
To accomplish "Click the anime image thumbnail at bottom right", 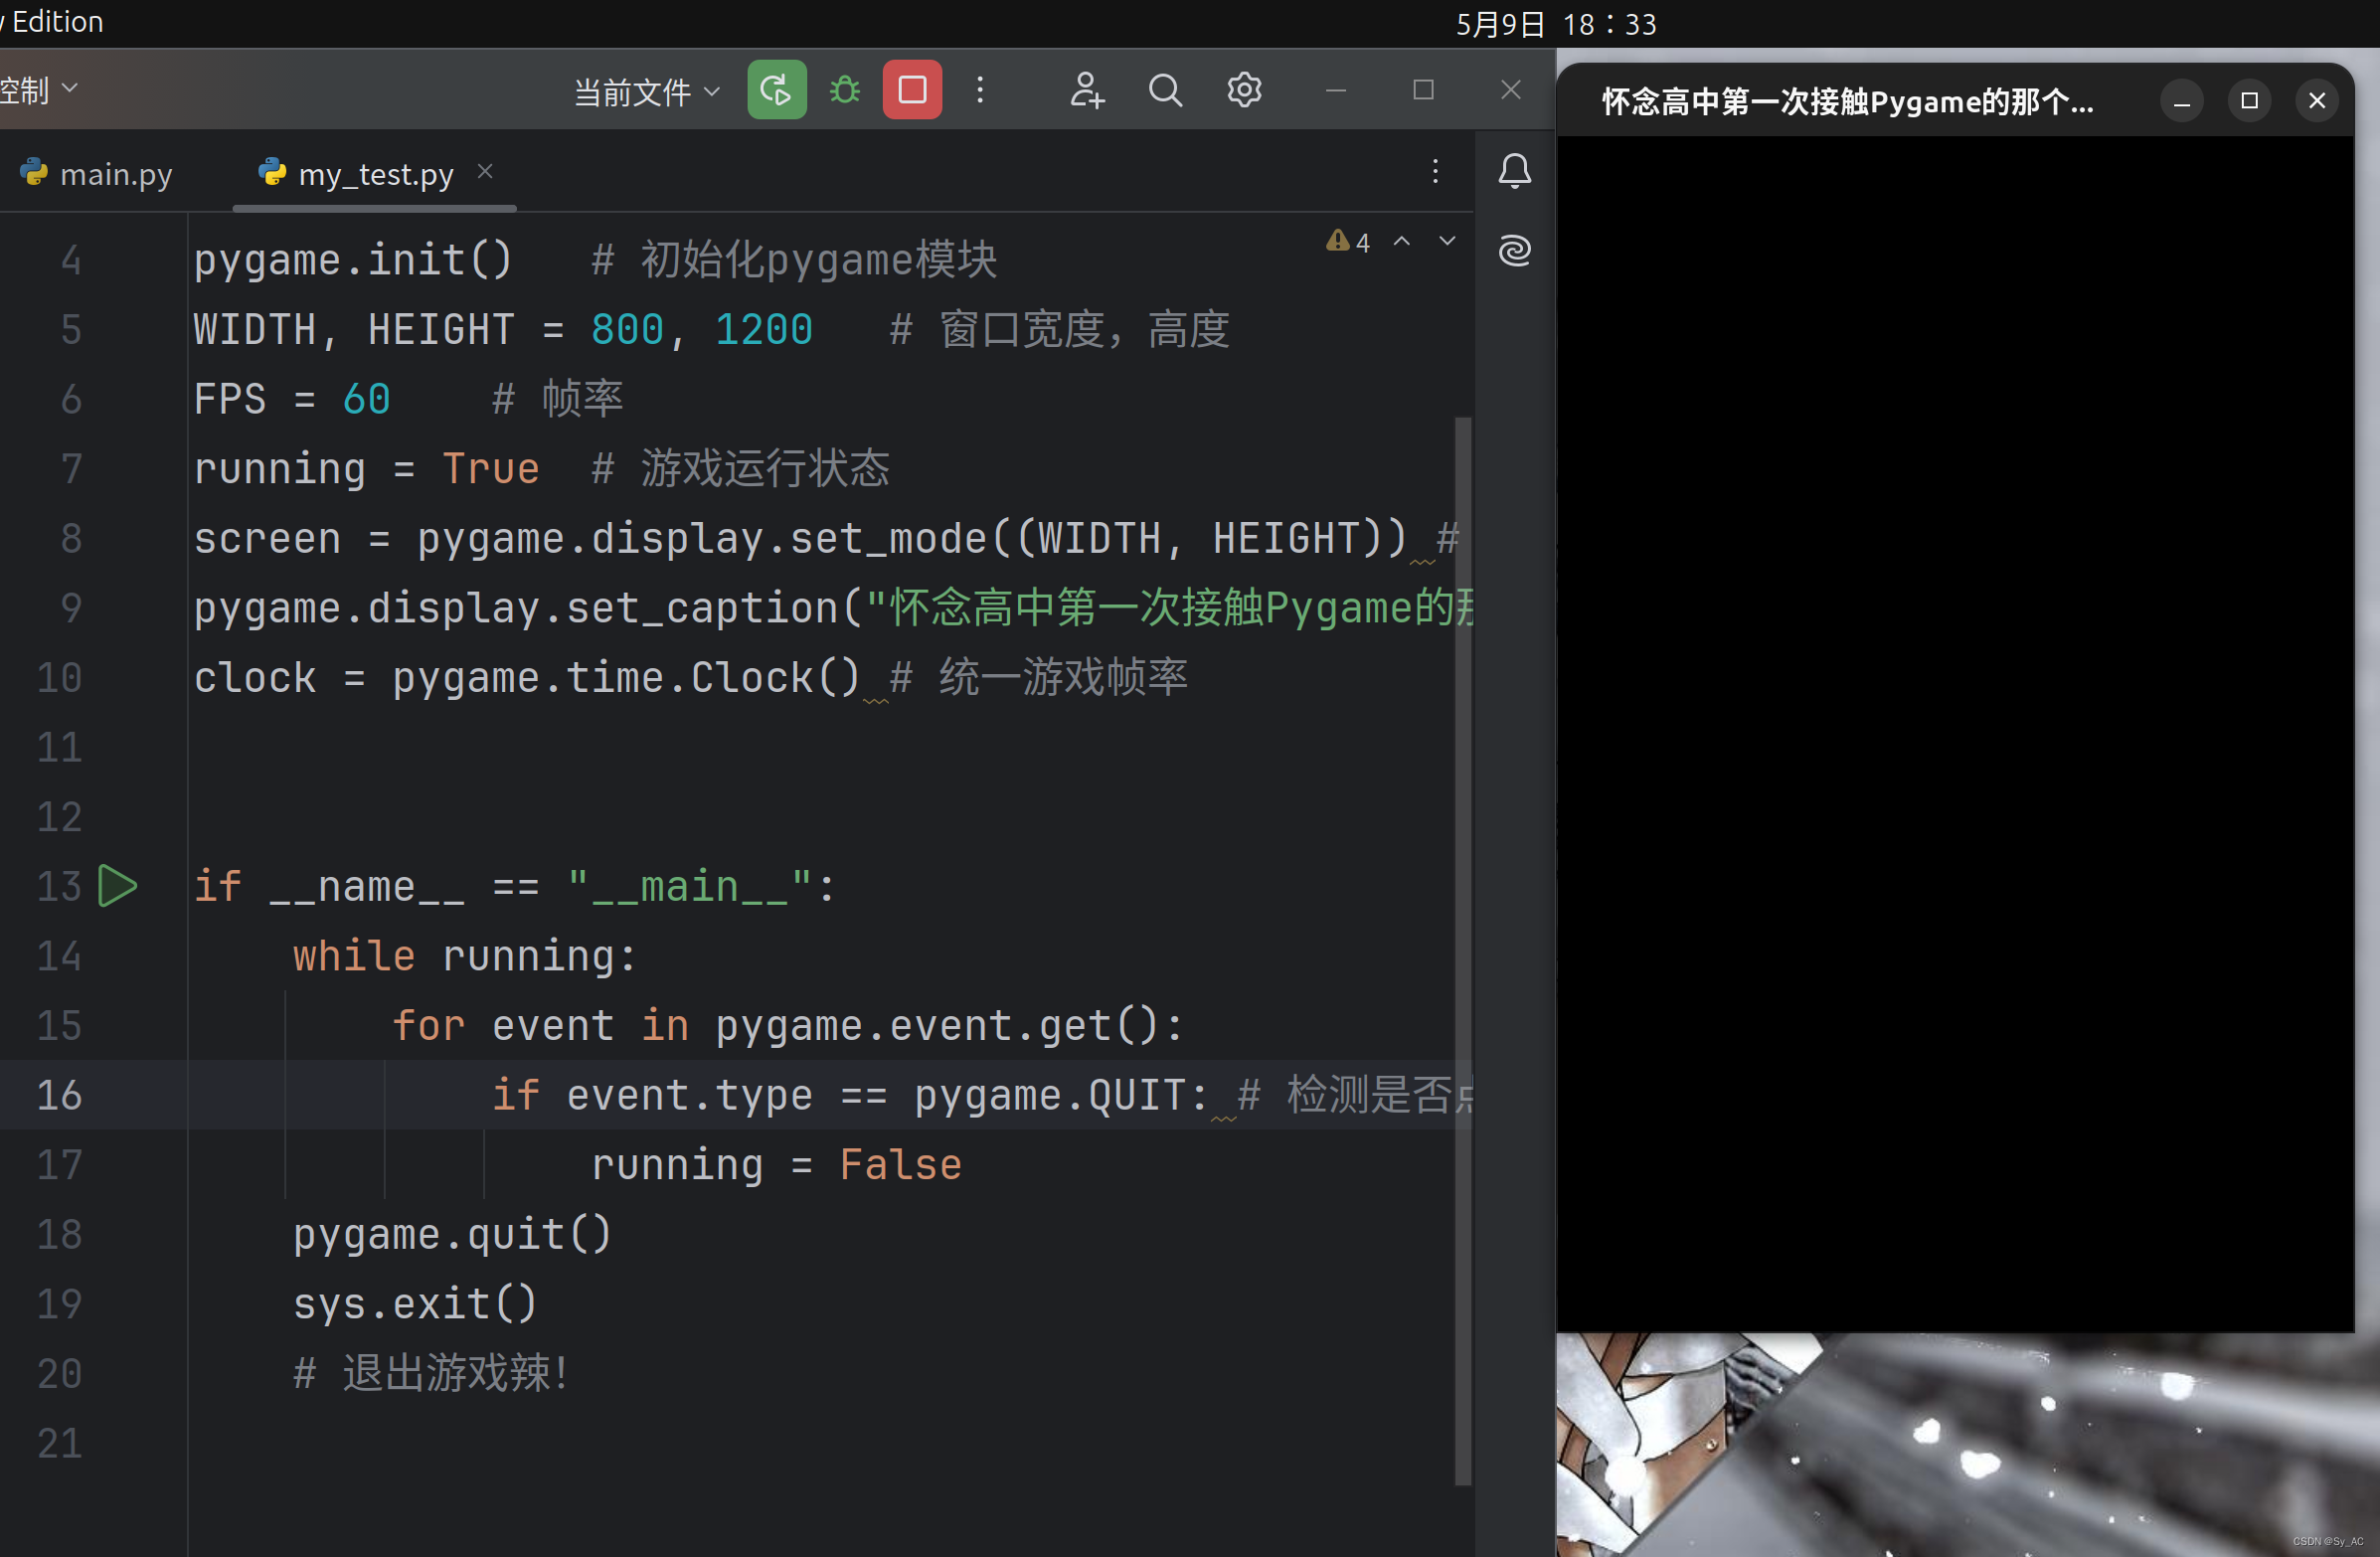I will coord(1960,1450).
